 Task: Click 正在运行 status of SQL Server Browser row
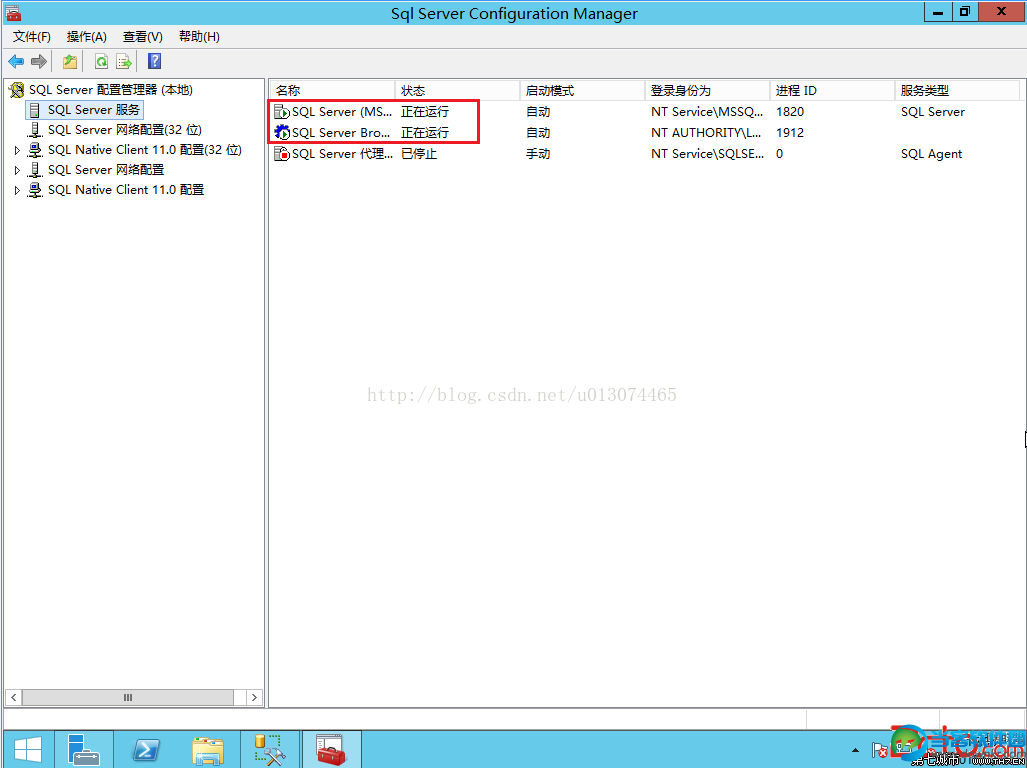pyautogui.click(x=425, y=133)
